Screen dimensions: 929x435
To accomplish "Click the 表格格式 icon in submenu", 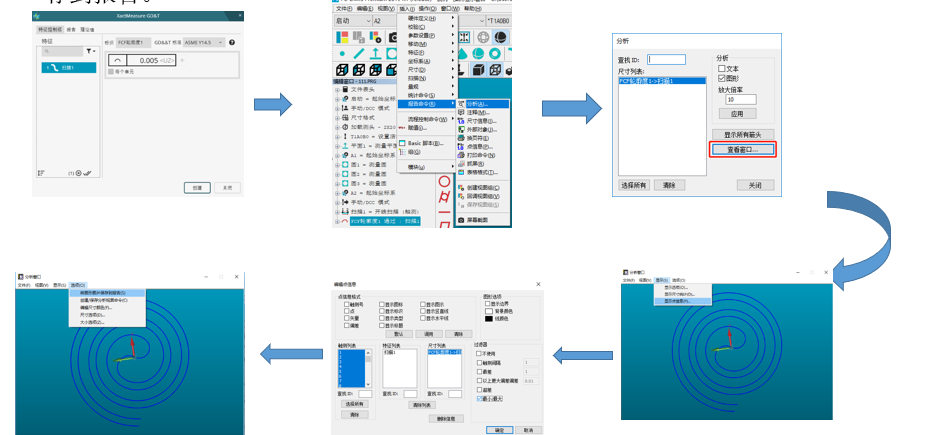I will 461,171.
